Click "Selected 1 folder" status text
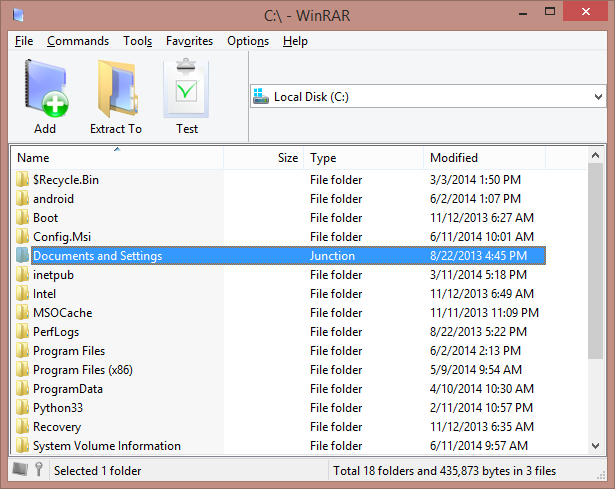The width and height of the screenshot is (615, 489). tap(98, 471)
